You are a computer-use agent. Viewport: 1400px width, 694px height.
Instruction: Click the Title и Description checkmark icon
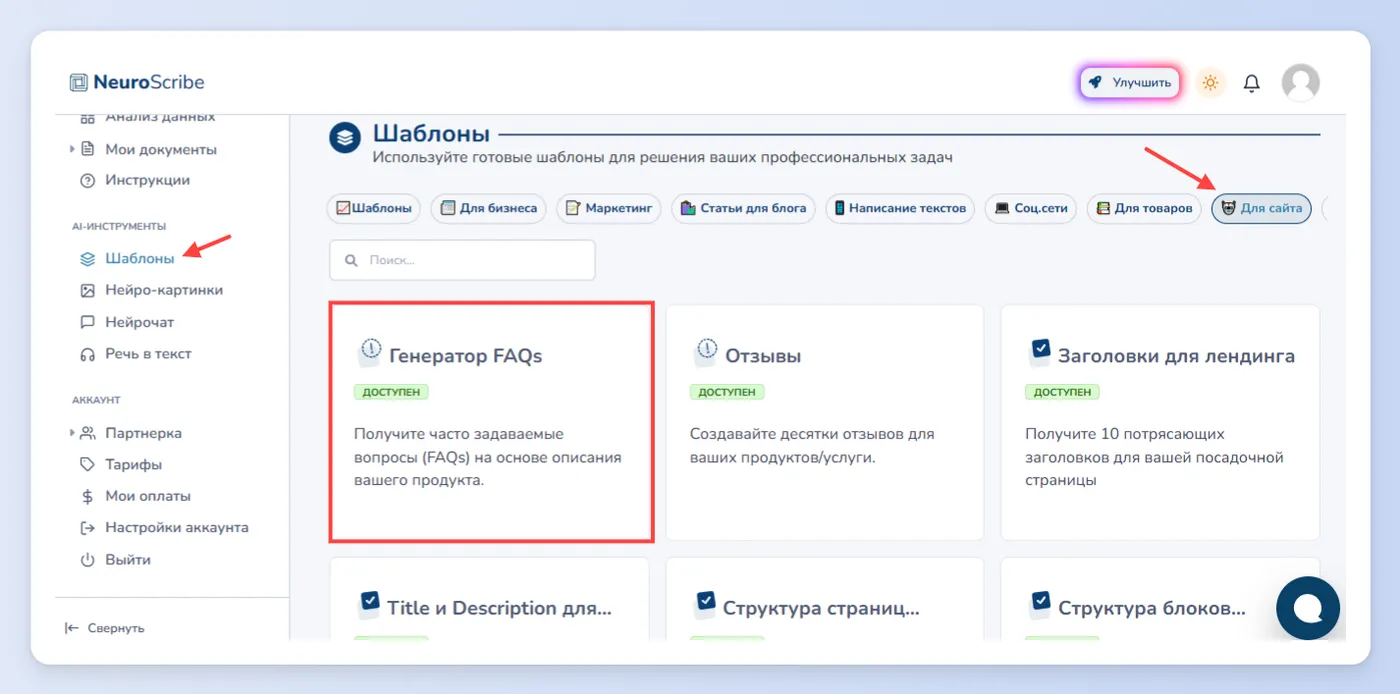pos(369,605)
